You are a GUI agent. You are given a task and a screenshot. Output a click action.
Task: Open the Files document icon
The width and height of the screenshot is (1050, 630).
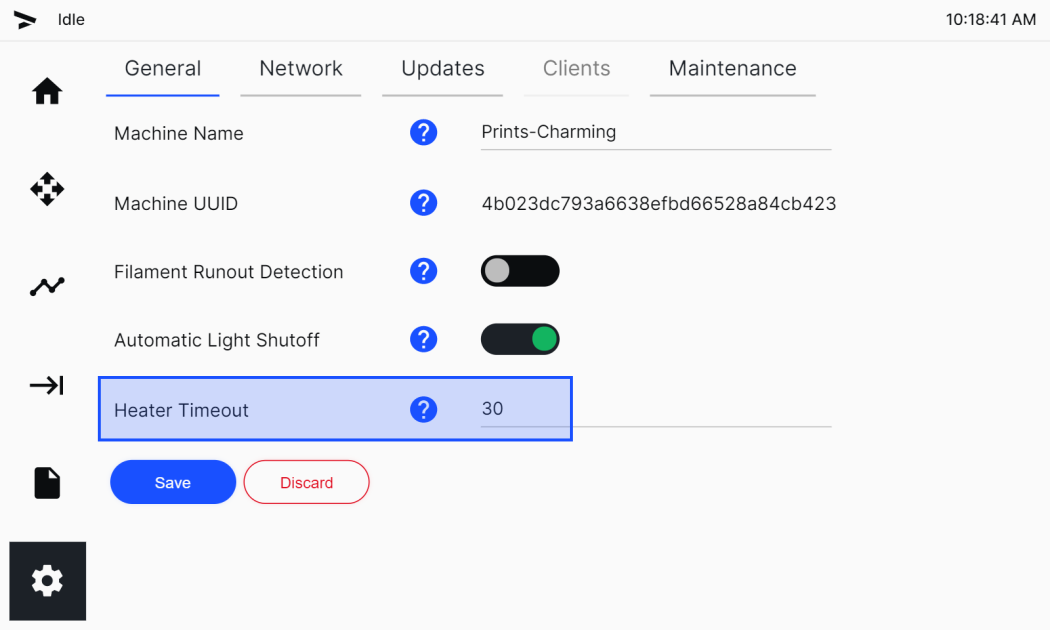(47, 483)
